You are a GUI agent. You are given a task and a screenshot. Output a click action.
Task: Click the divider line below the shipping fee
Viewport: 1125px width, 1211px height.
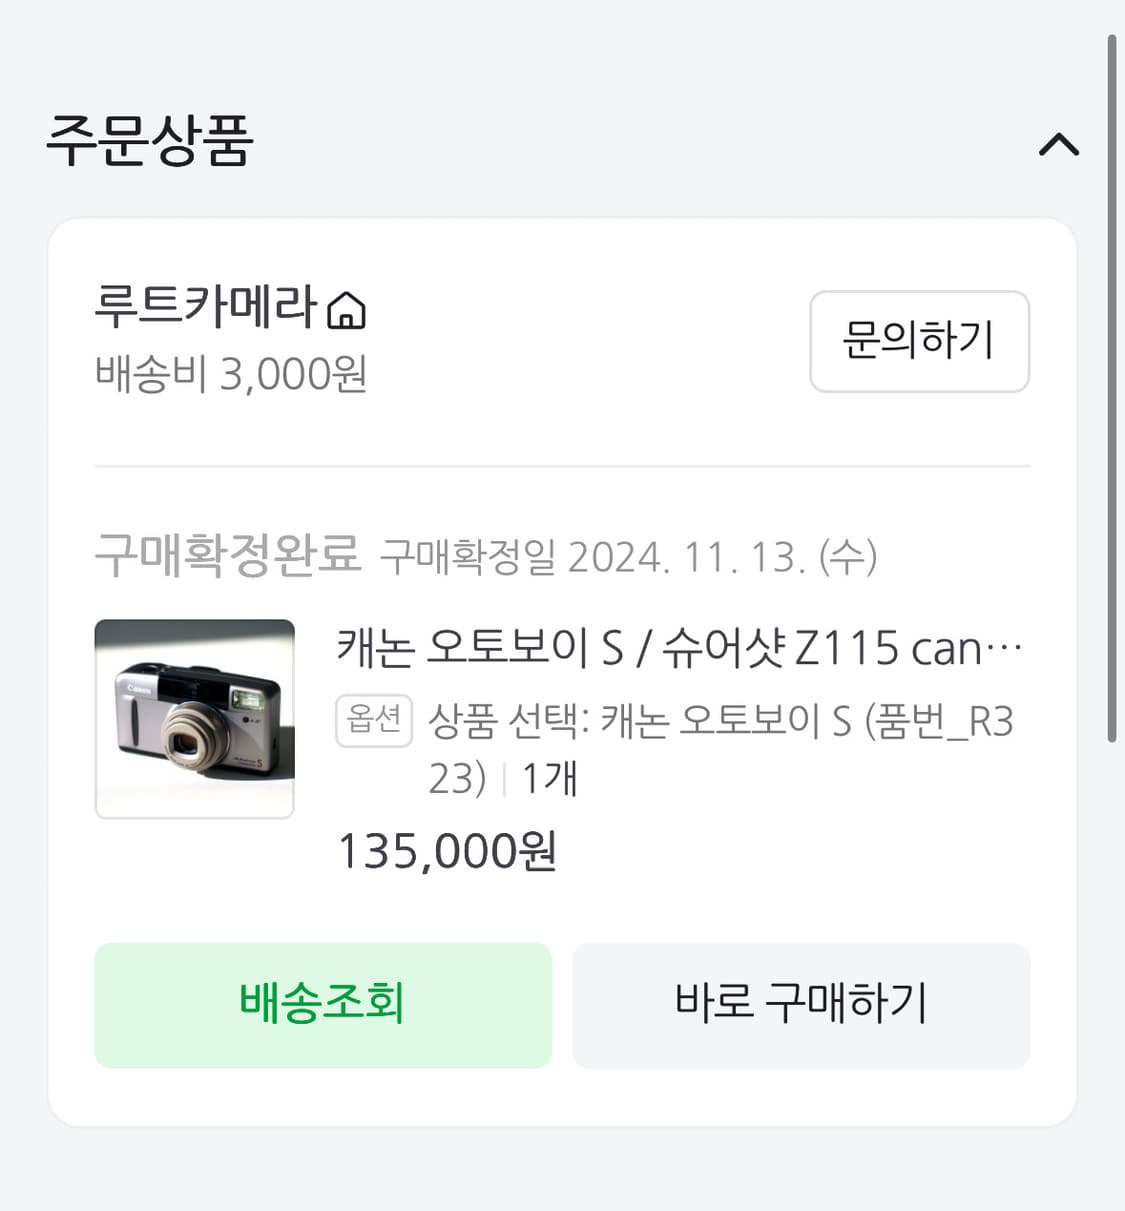coord(562,466)
